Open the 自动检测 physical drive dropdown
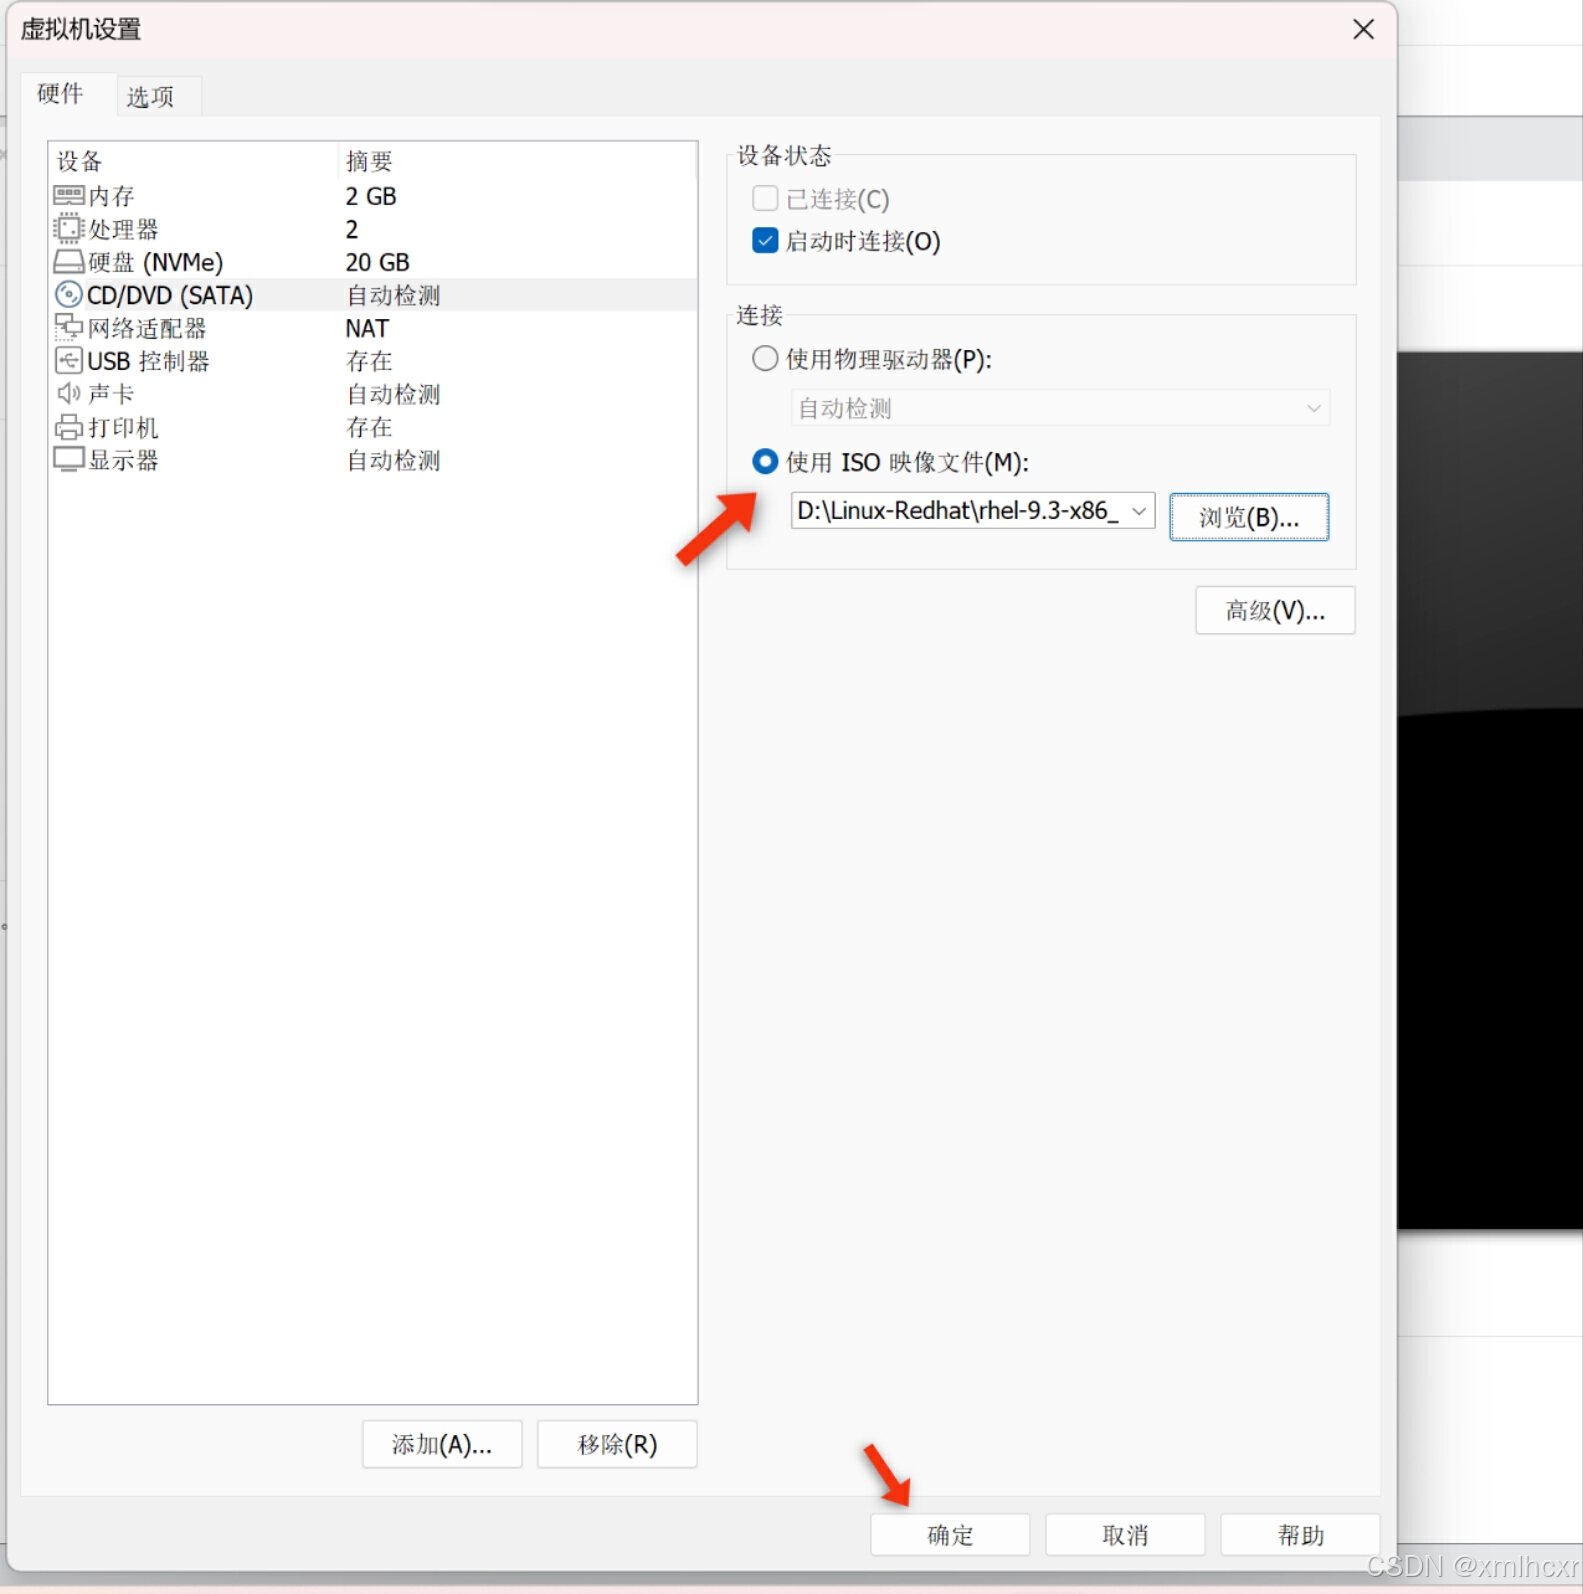 click(x=1060, y=408)
